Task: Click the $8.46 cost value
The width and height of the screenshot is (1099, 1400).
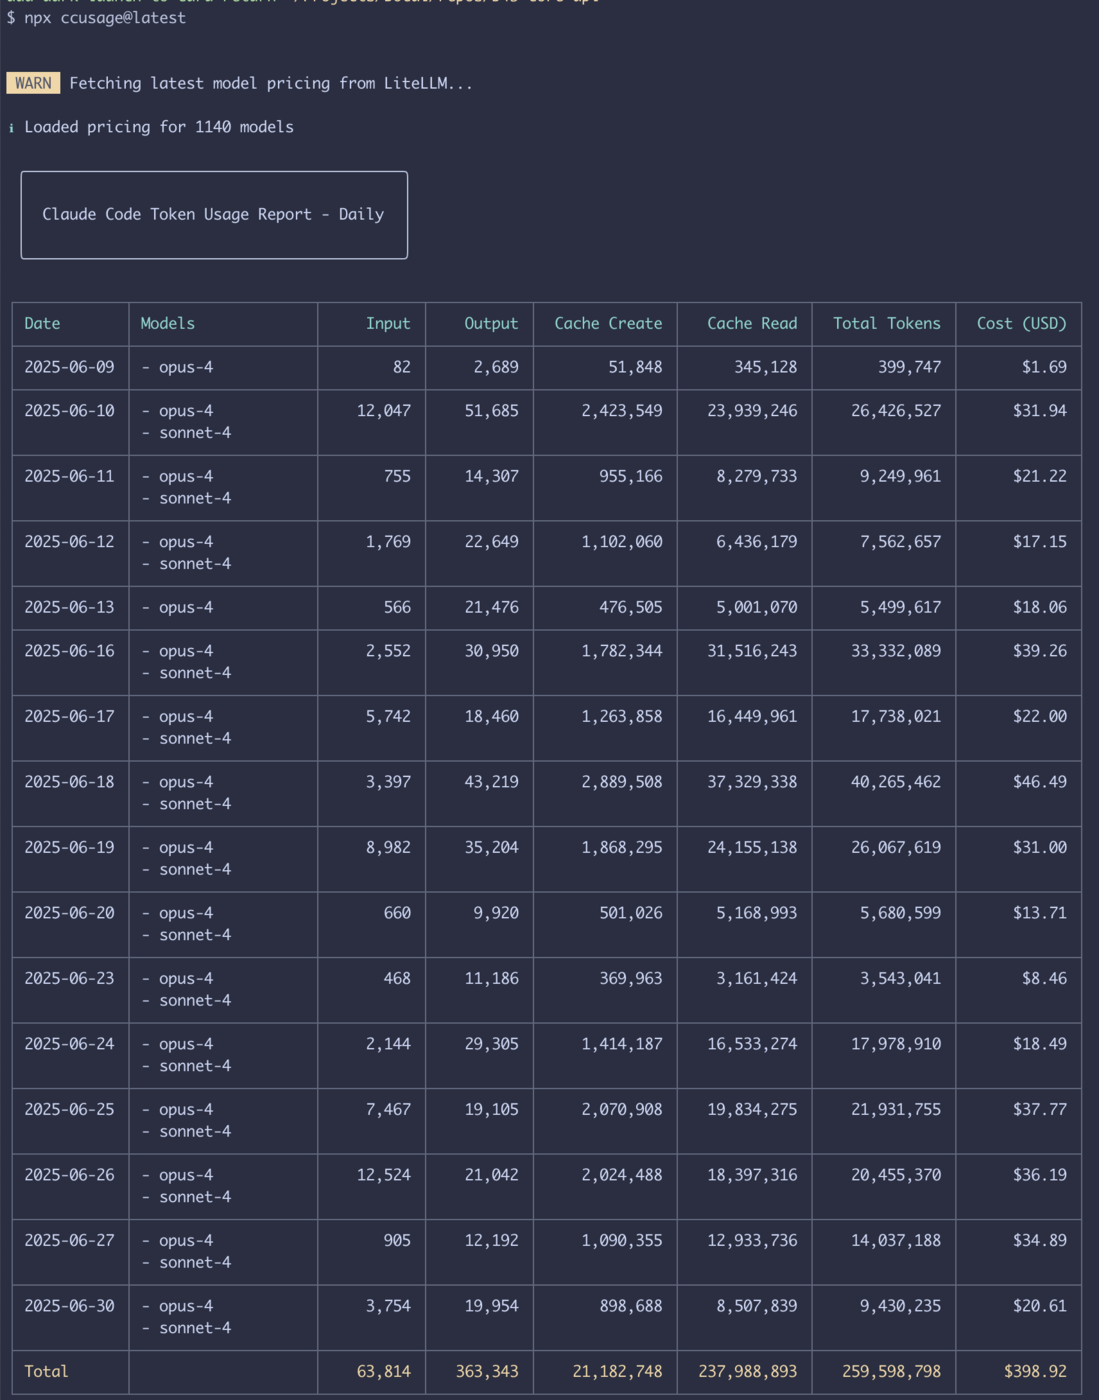Action: [x=1044, y=978]
